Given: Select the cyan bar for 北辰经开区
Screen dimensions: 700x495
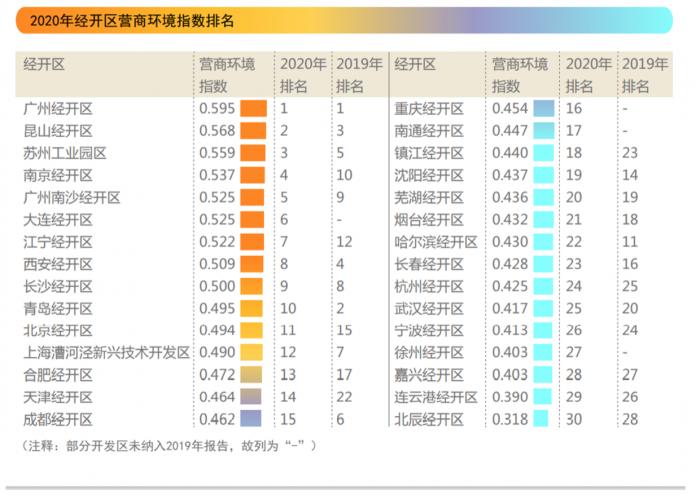Looking at the screenshot, I should pos(543,419).
